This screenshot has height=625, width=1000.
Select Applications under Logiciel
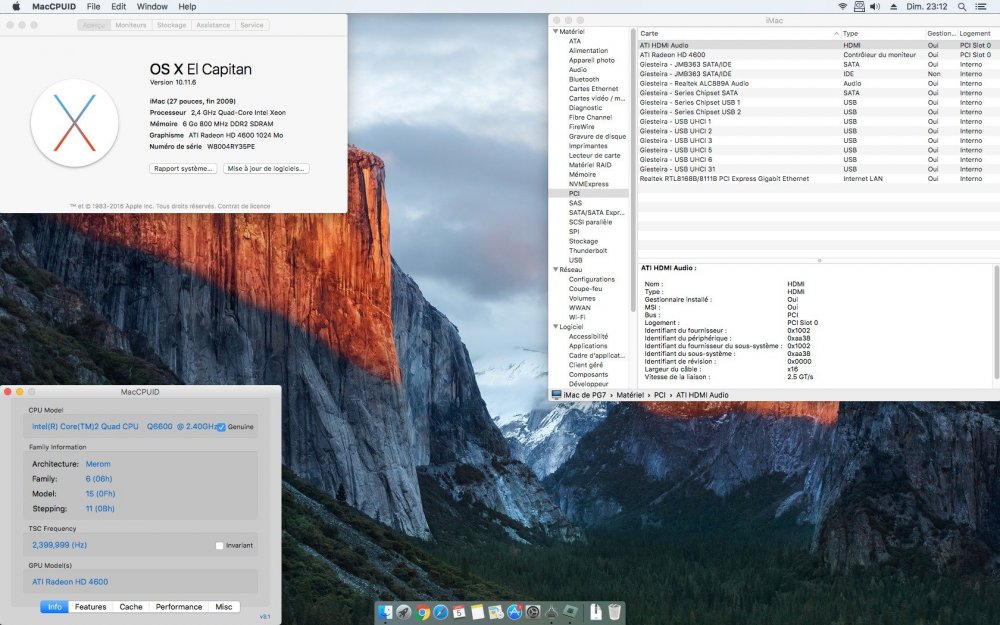tap(587, 346)
